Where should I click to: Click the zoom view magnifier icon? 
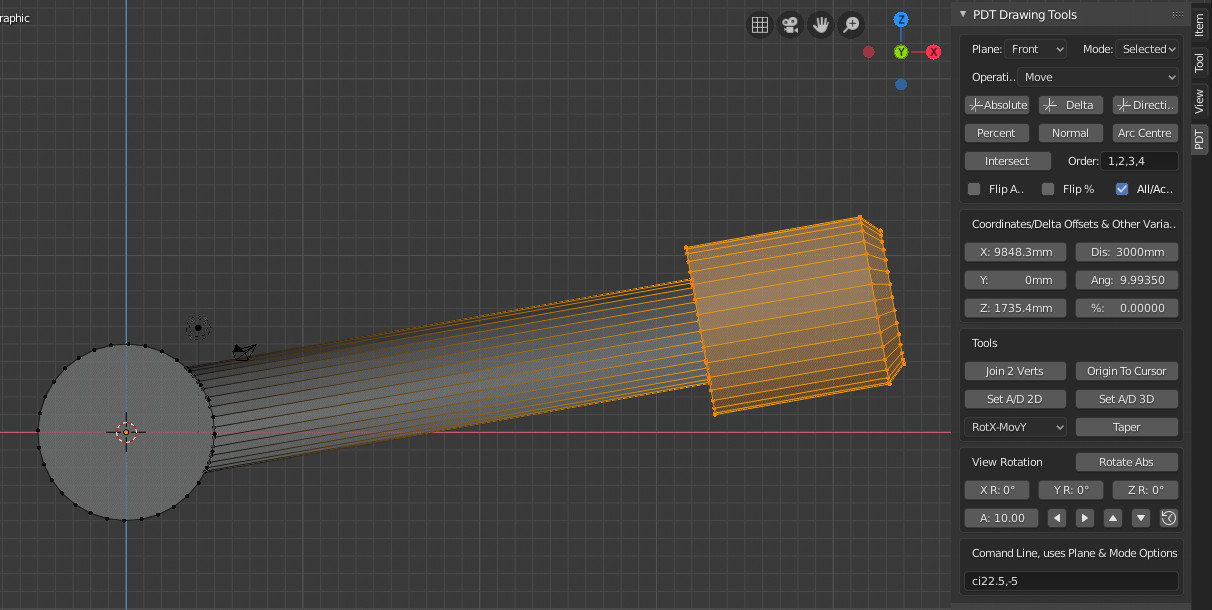851,25
